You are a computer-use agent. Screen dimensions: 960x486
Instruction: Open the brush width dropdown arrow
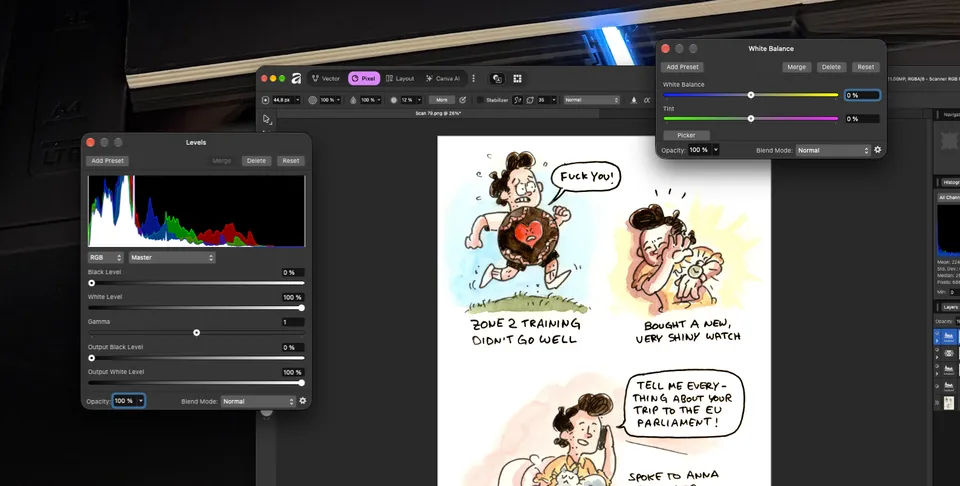pos(297,100)
